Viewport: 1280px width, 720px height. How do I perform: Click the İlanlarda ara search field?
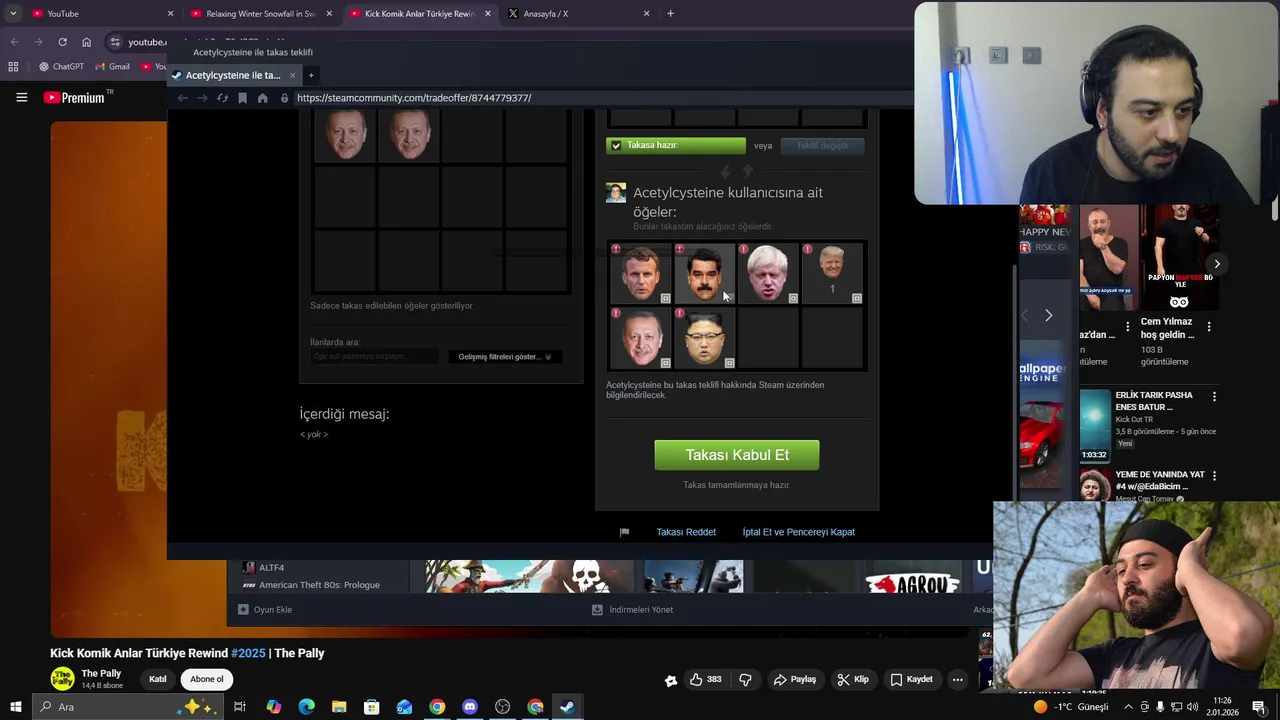tap(374, 356)
